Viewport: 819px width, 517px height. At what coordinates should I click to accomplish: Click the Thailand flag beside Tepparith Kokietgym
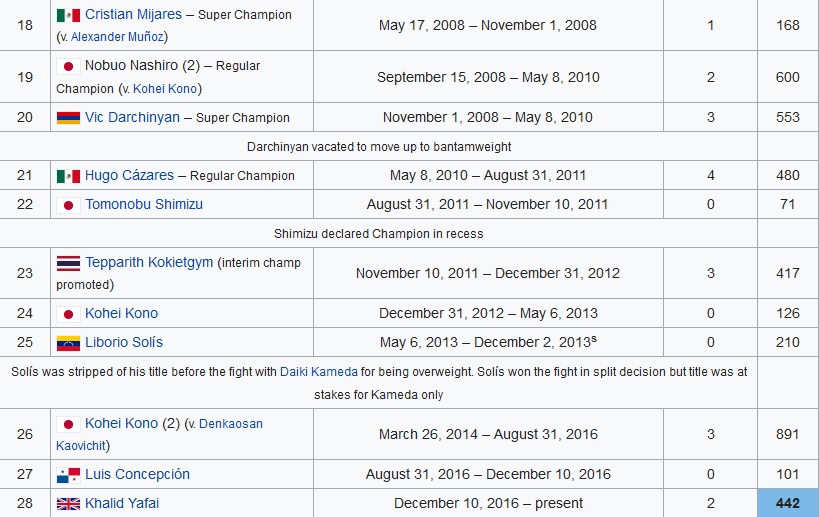68,263
